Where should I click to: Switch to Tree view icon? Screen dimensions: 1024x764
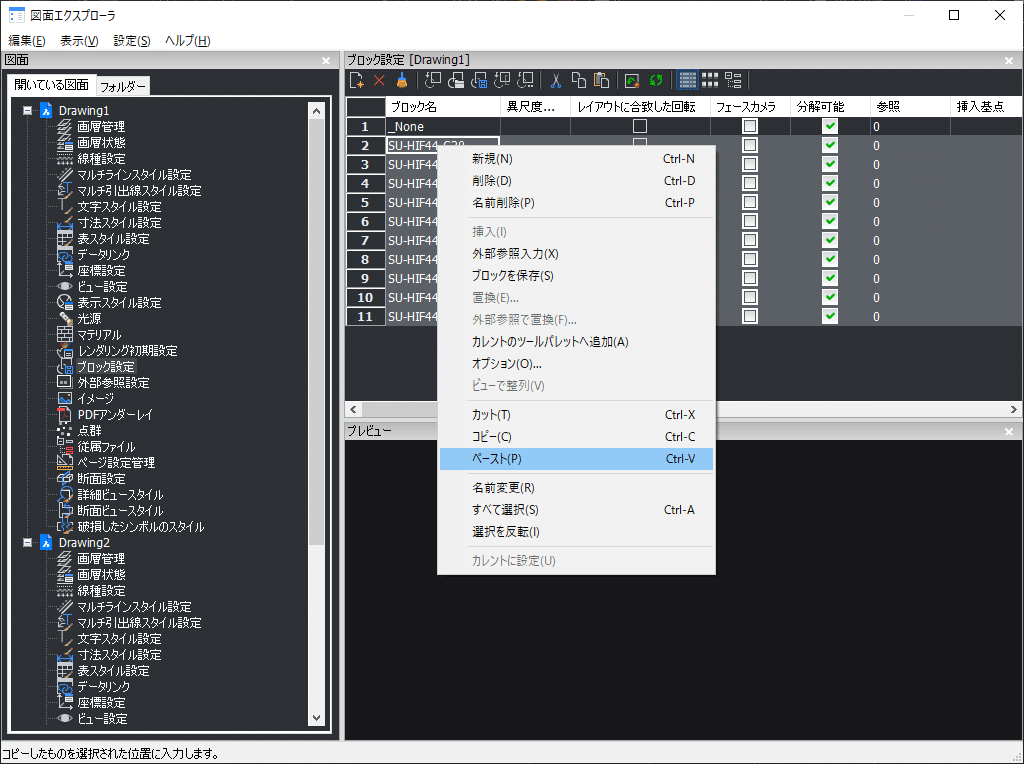(x=733, y=80)
